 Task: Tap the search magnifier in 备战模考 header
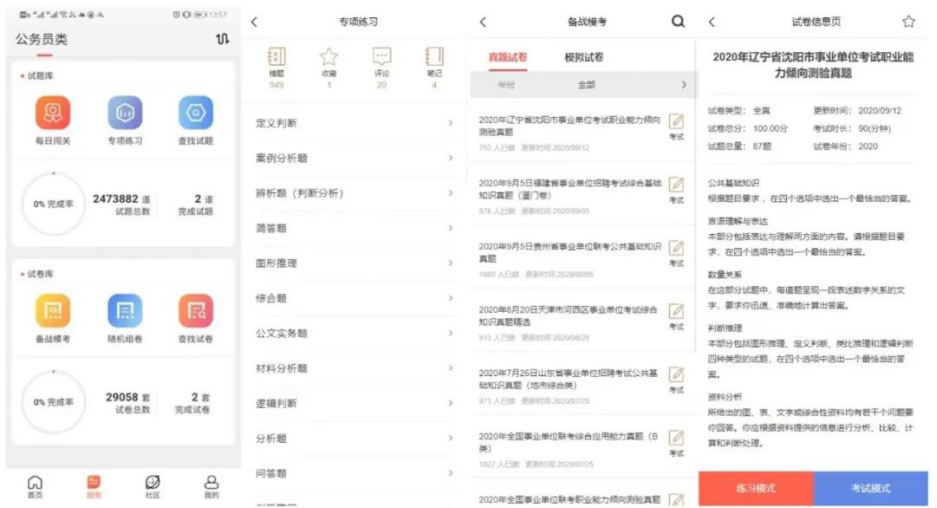tap(678, 22)
